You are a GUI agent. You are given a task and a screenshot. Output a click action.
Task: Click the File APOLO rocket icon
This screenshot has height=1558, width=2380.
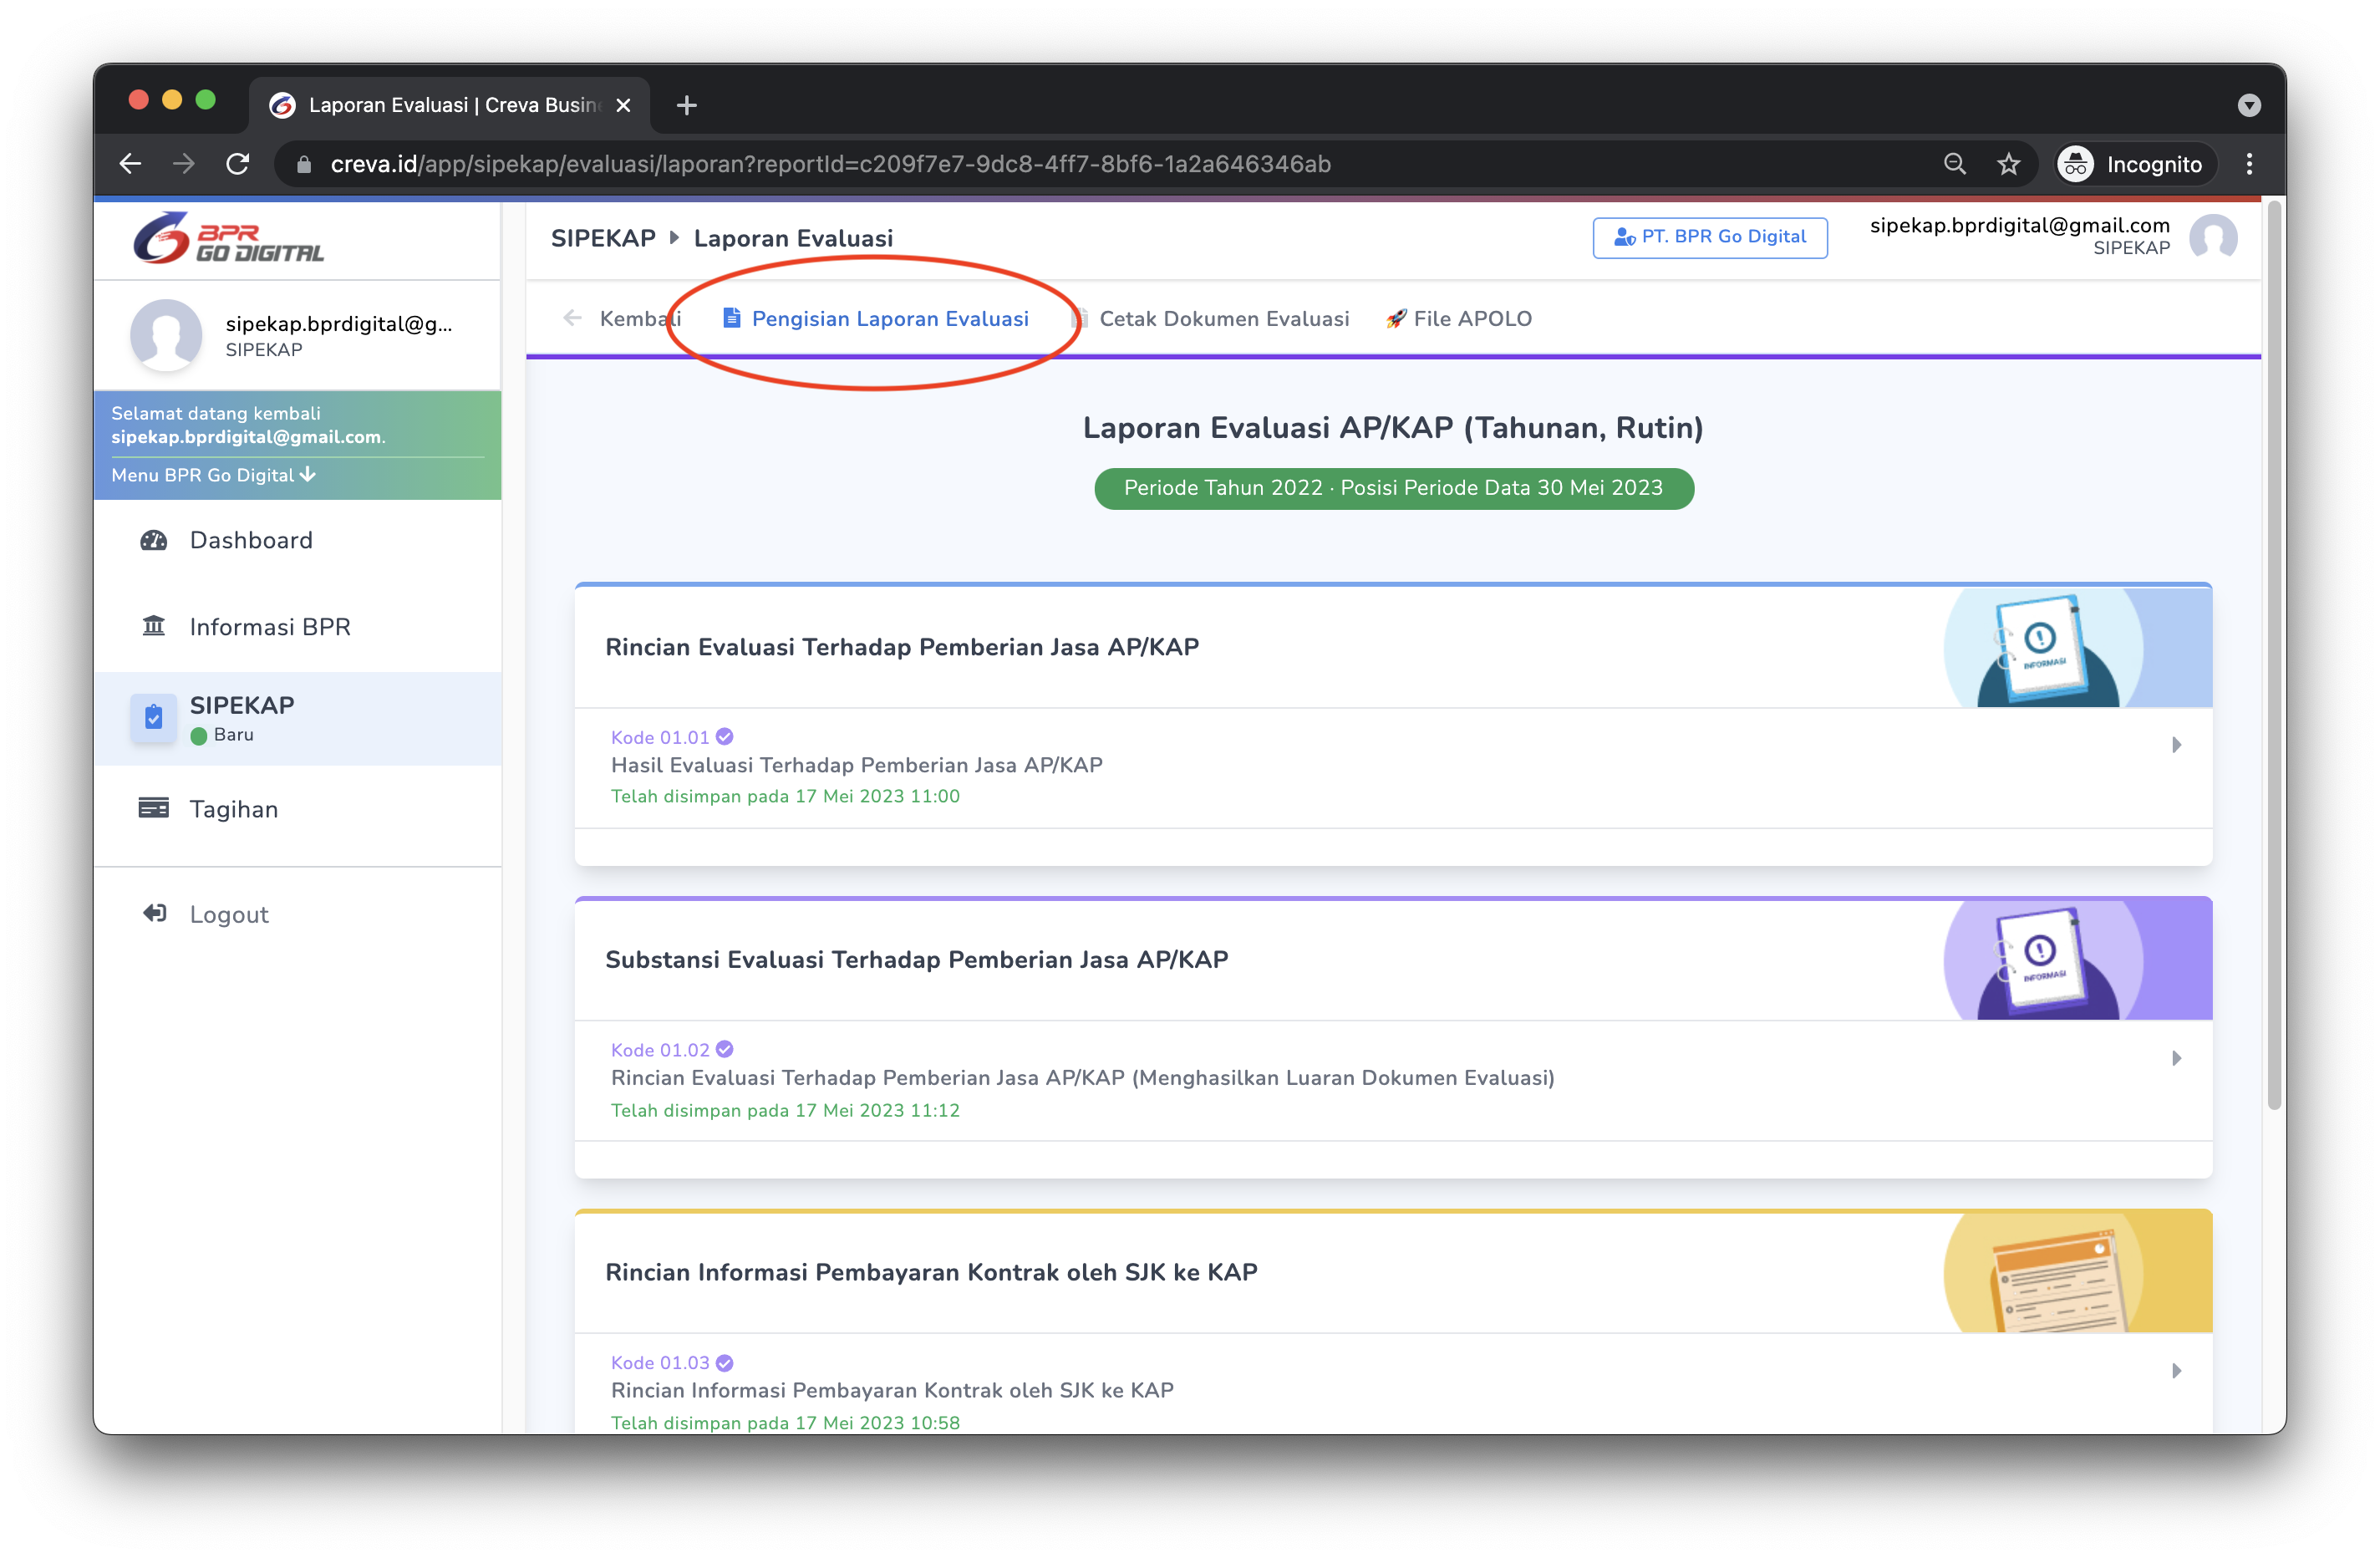click(x=1396, y=319)
